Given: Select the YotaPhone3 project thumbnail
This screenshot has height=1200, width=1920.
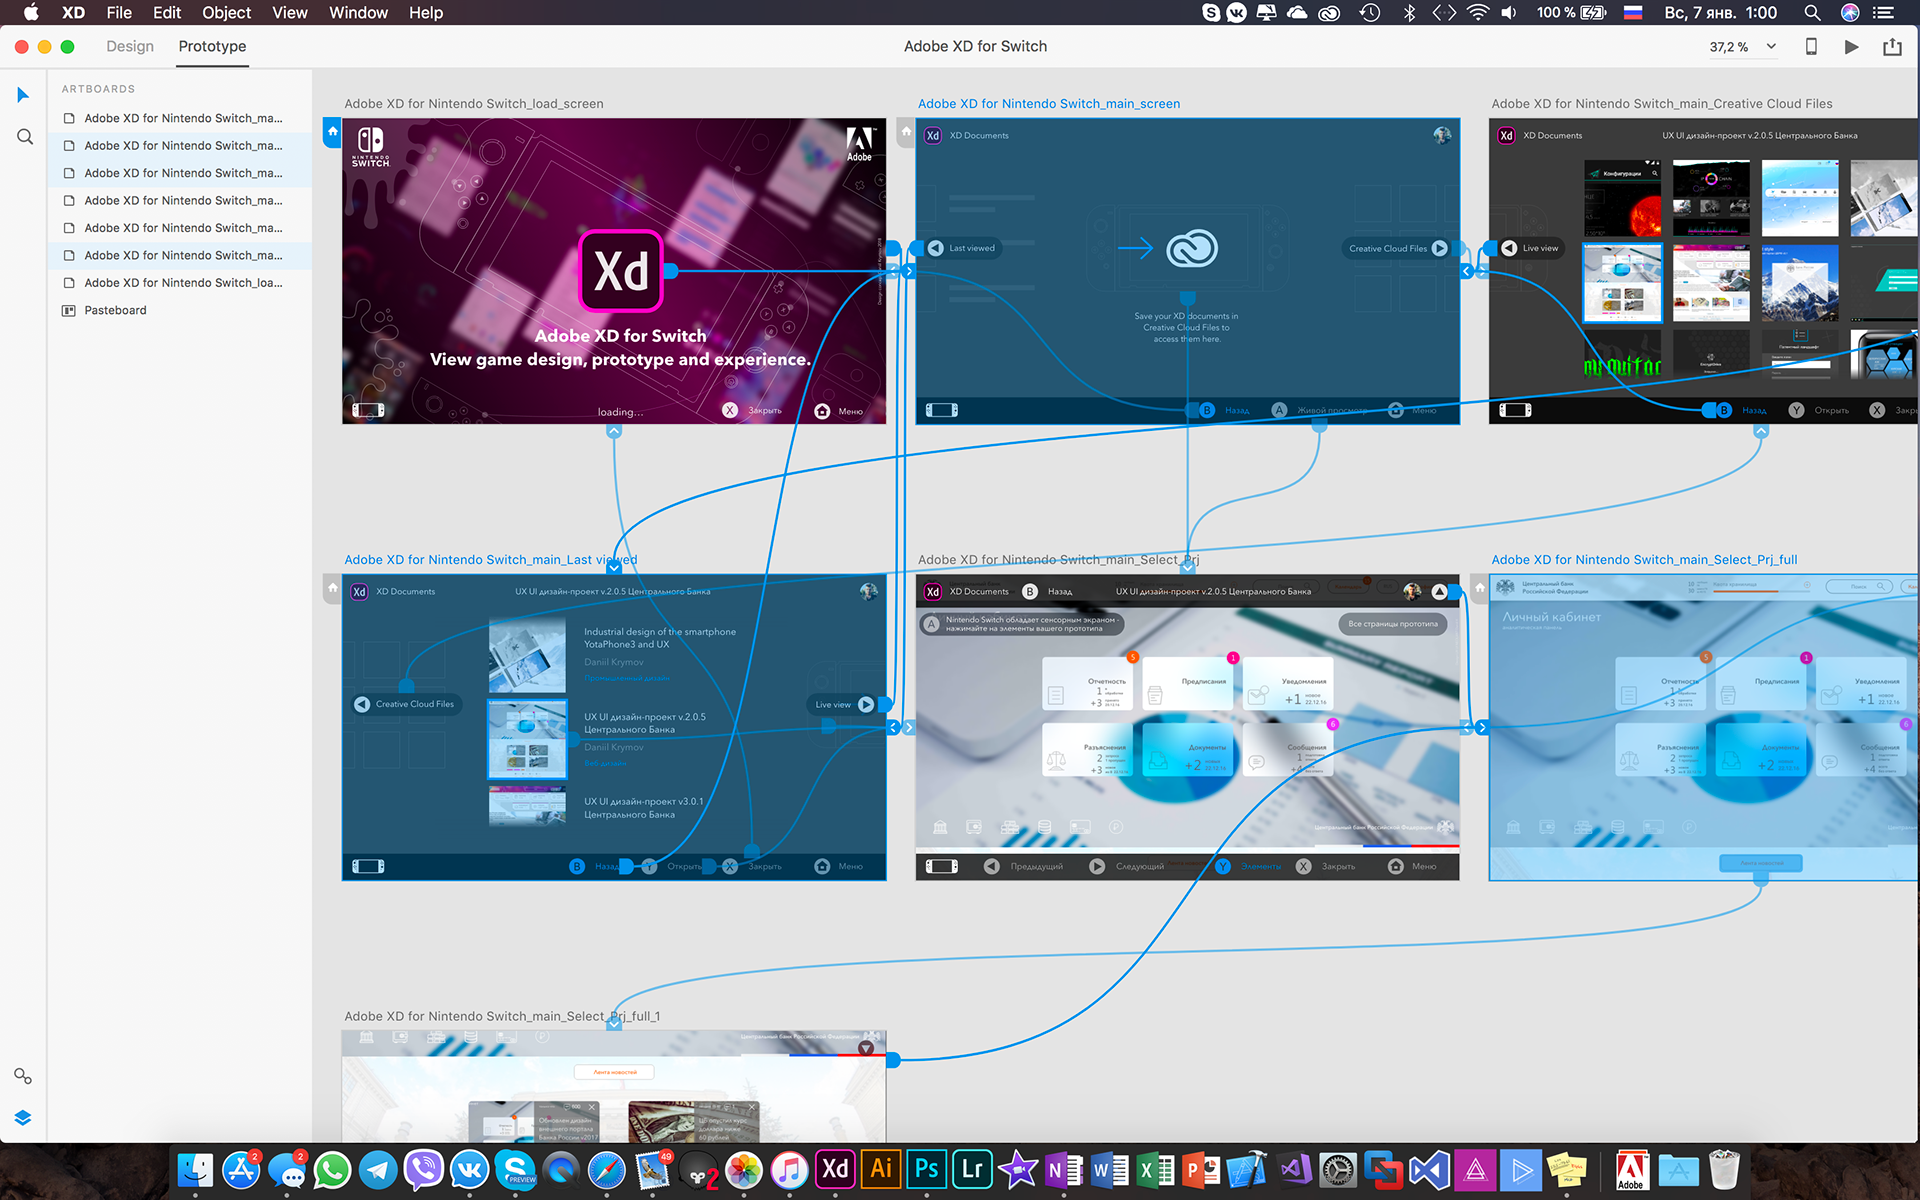Looking at the screenshot, I should pyautogui.click(x=527, y=656).
